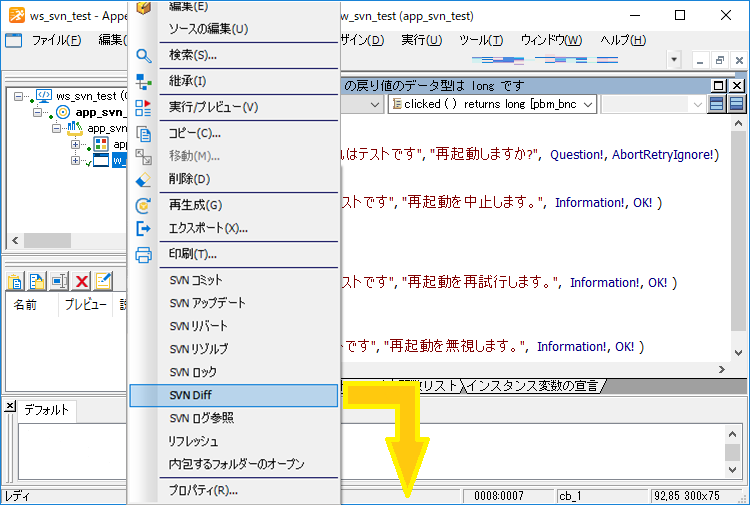Select SVN リゾルブ in context menu
Screen dimensions: 750x510
coord(199,349)
